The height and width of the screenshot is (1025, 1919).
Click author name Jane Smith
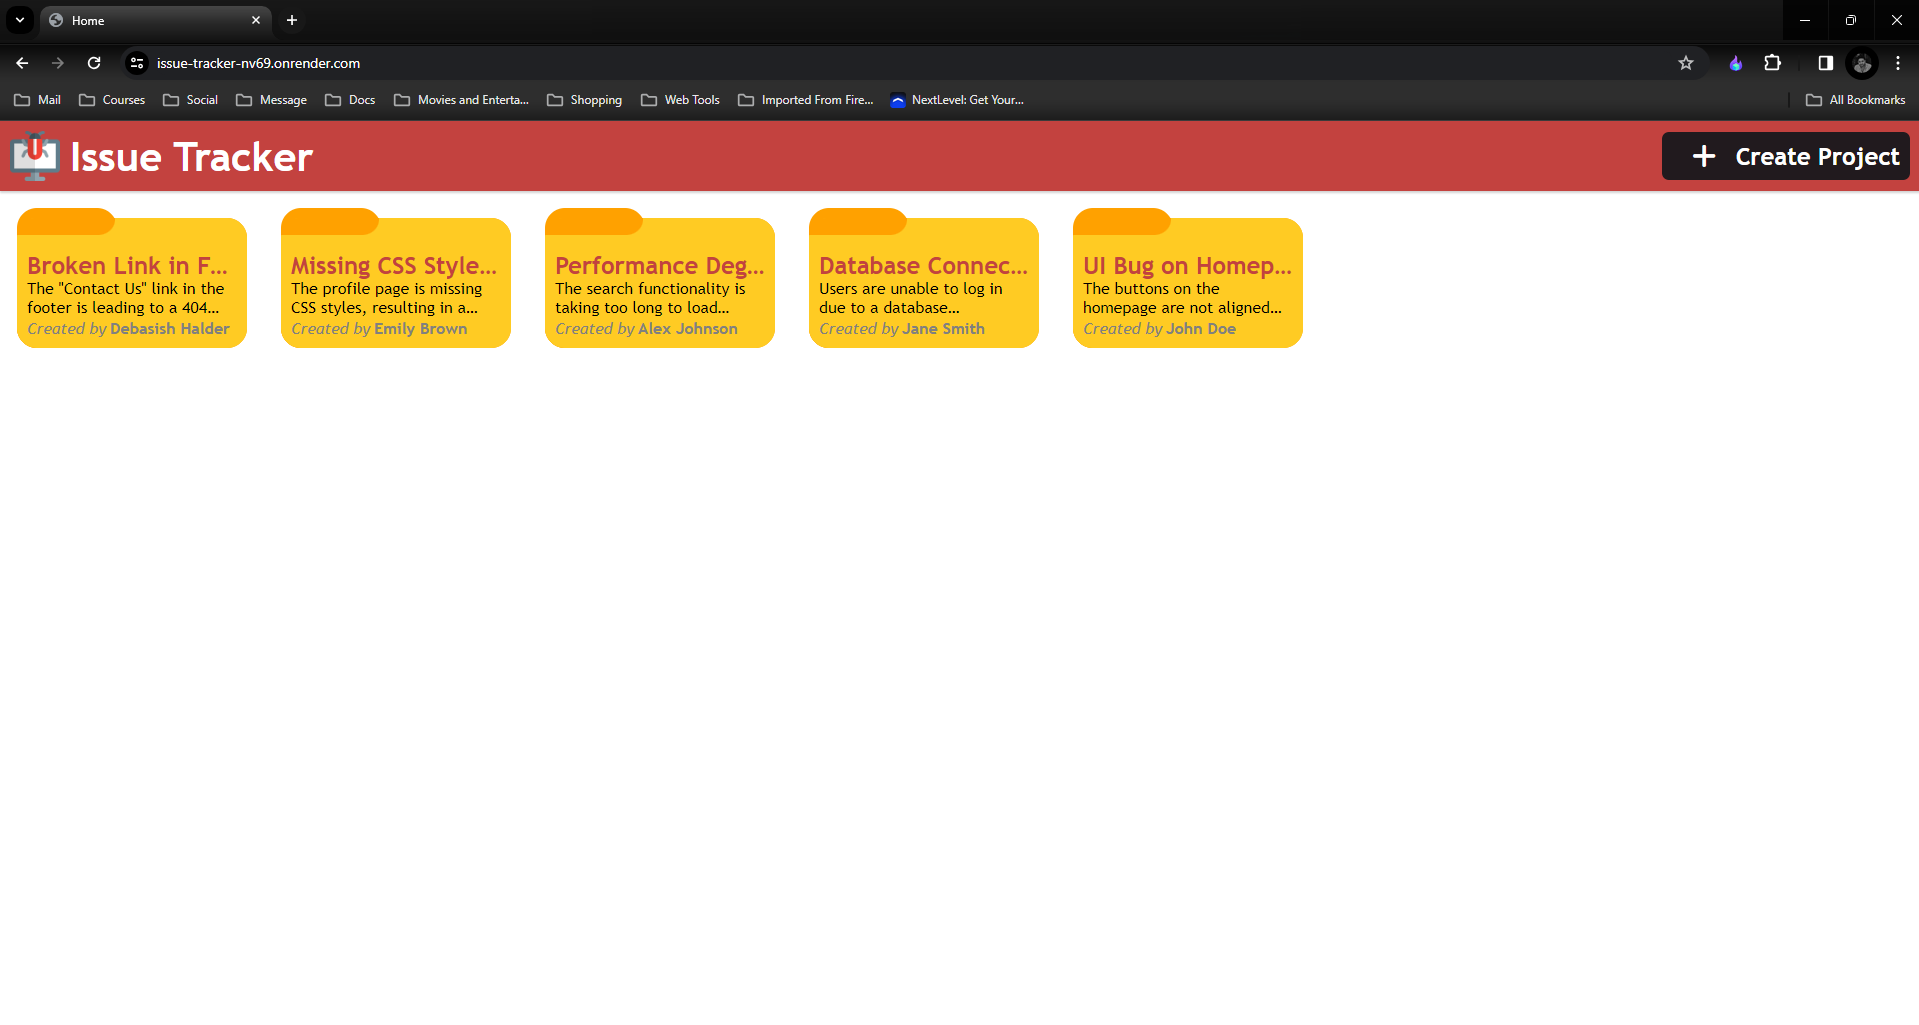tap(944, 329)
